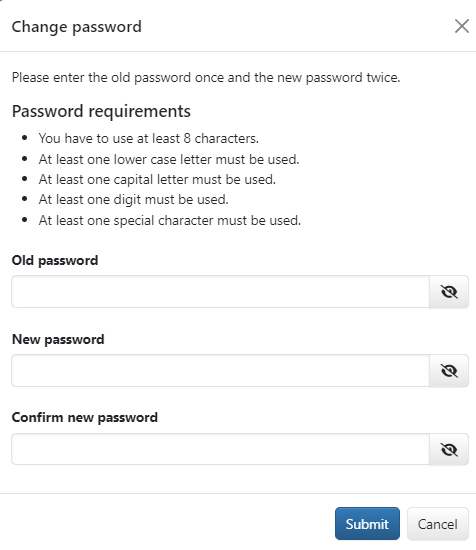Click the "Old password" field label
The image size is (476, 550).
[x=55, y=261]
